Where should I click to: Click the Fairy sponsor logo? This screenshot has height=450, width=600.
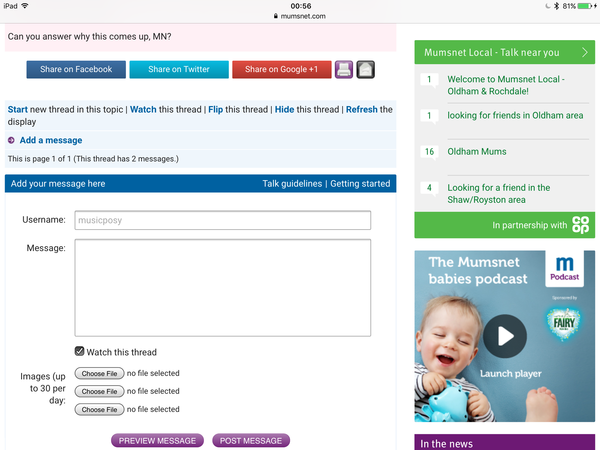[564, 323]
